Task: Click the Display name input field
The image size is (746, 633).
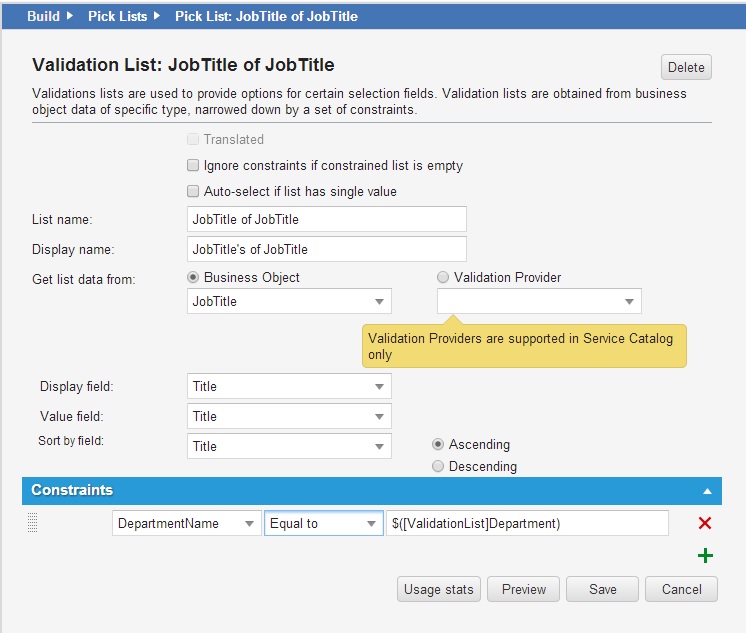Action: point(327,249)
